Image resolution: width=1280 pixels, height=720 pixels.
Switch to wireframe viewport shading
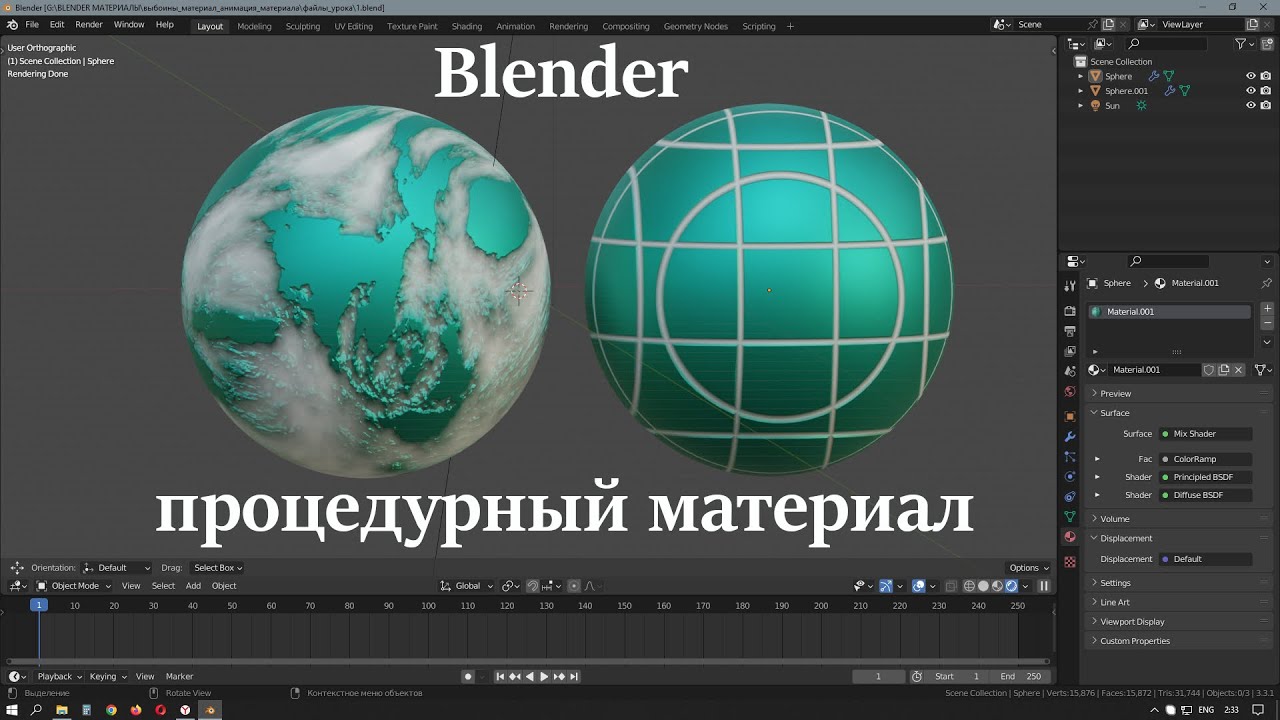coord(969,586)
